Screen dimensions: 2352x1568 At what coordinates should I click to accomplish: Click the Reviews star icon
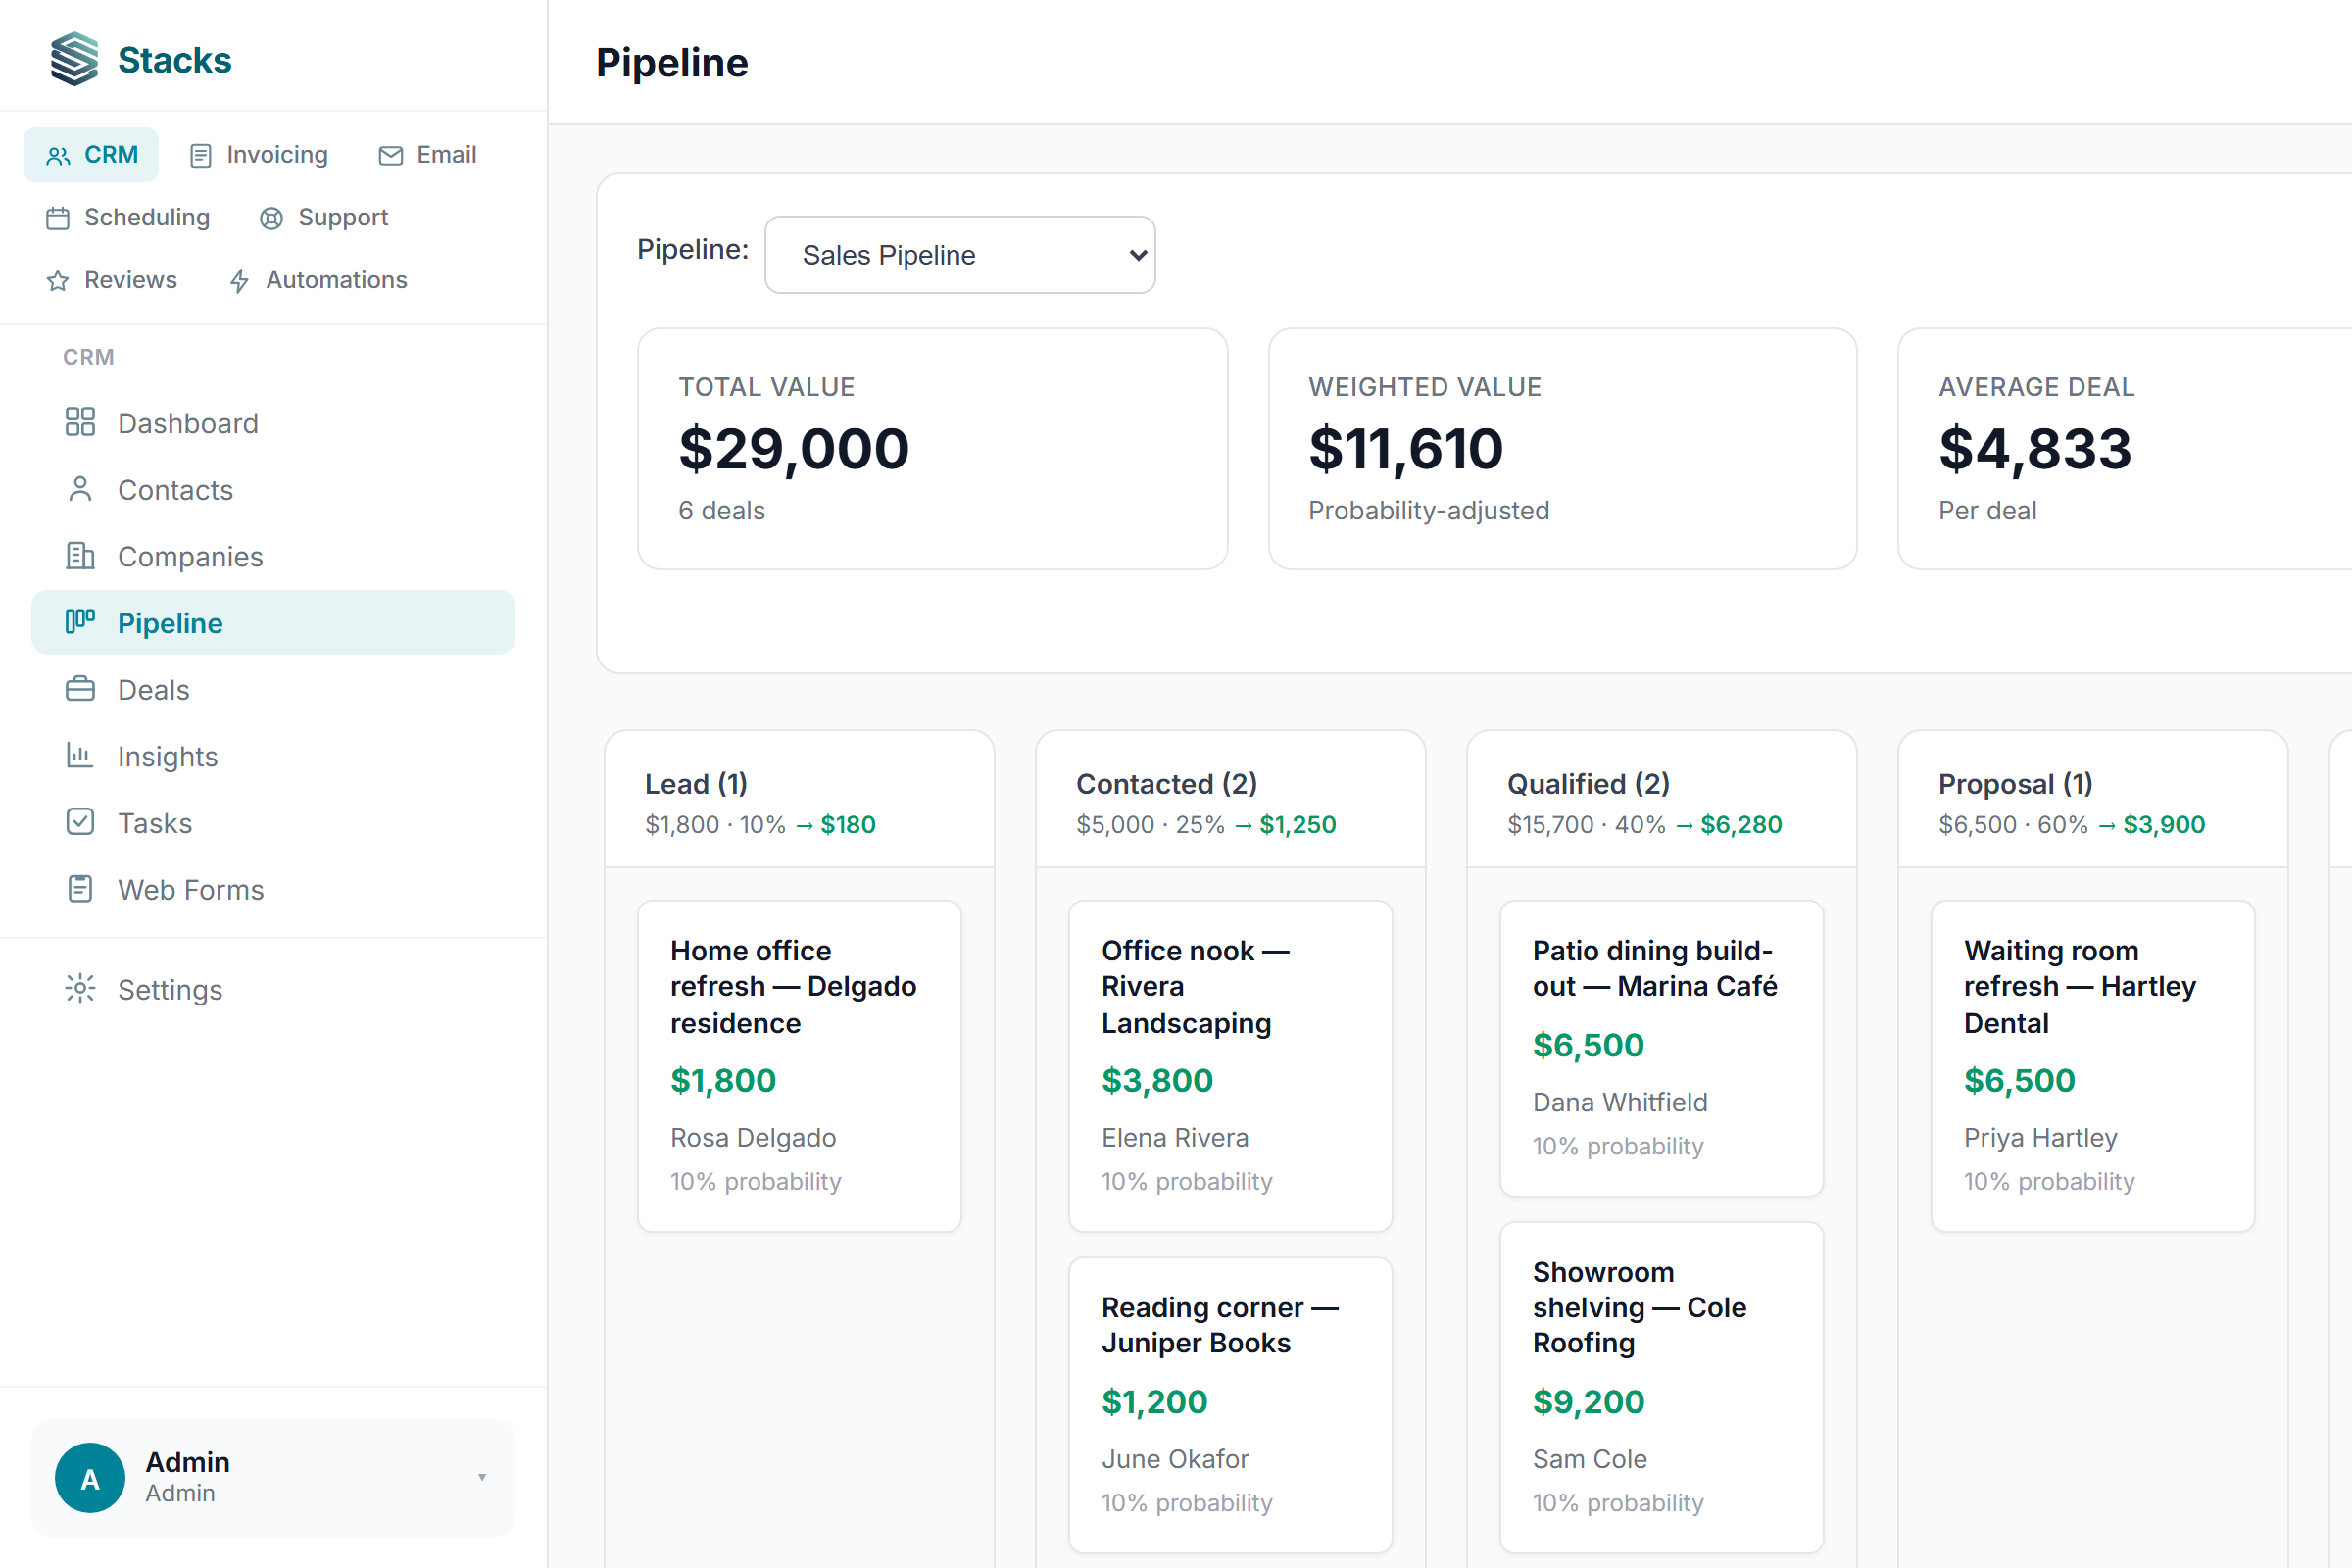pyautogui.click(x=58, y=281)
